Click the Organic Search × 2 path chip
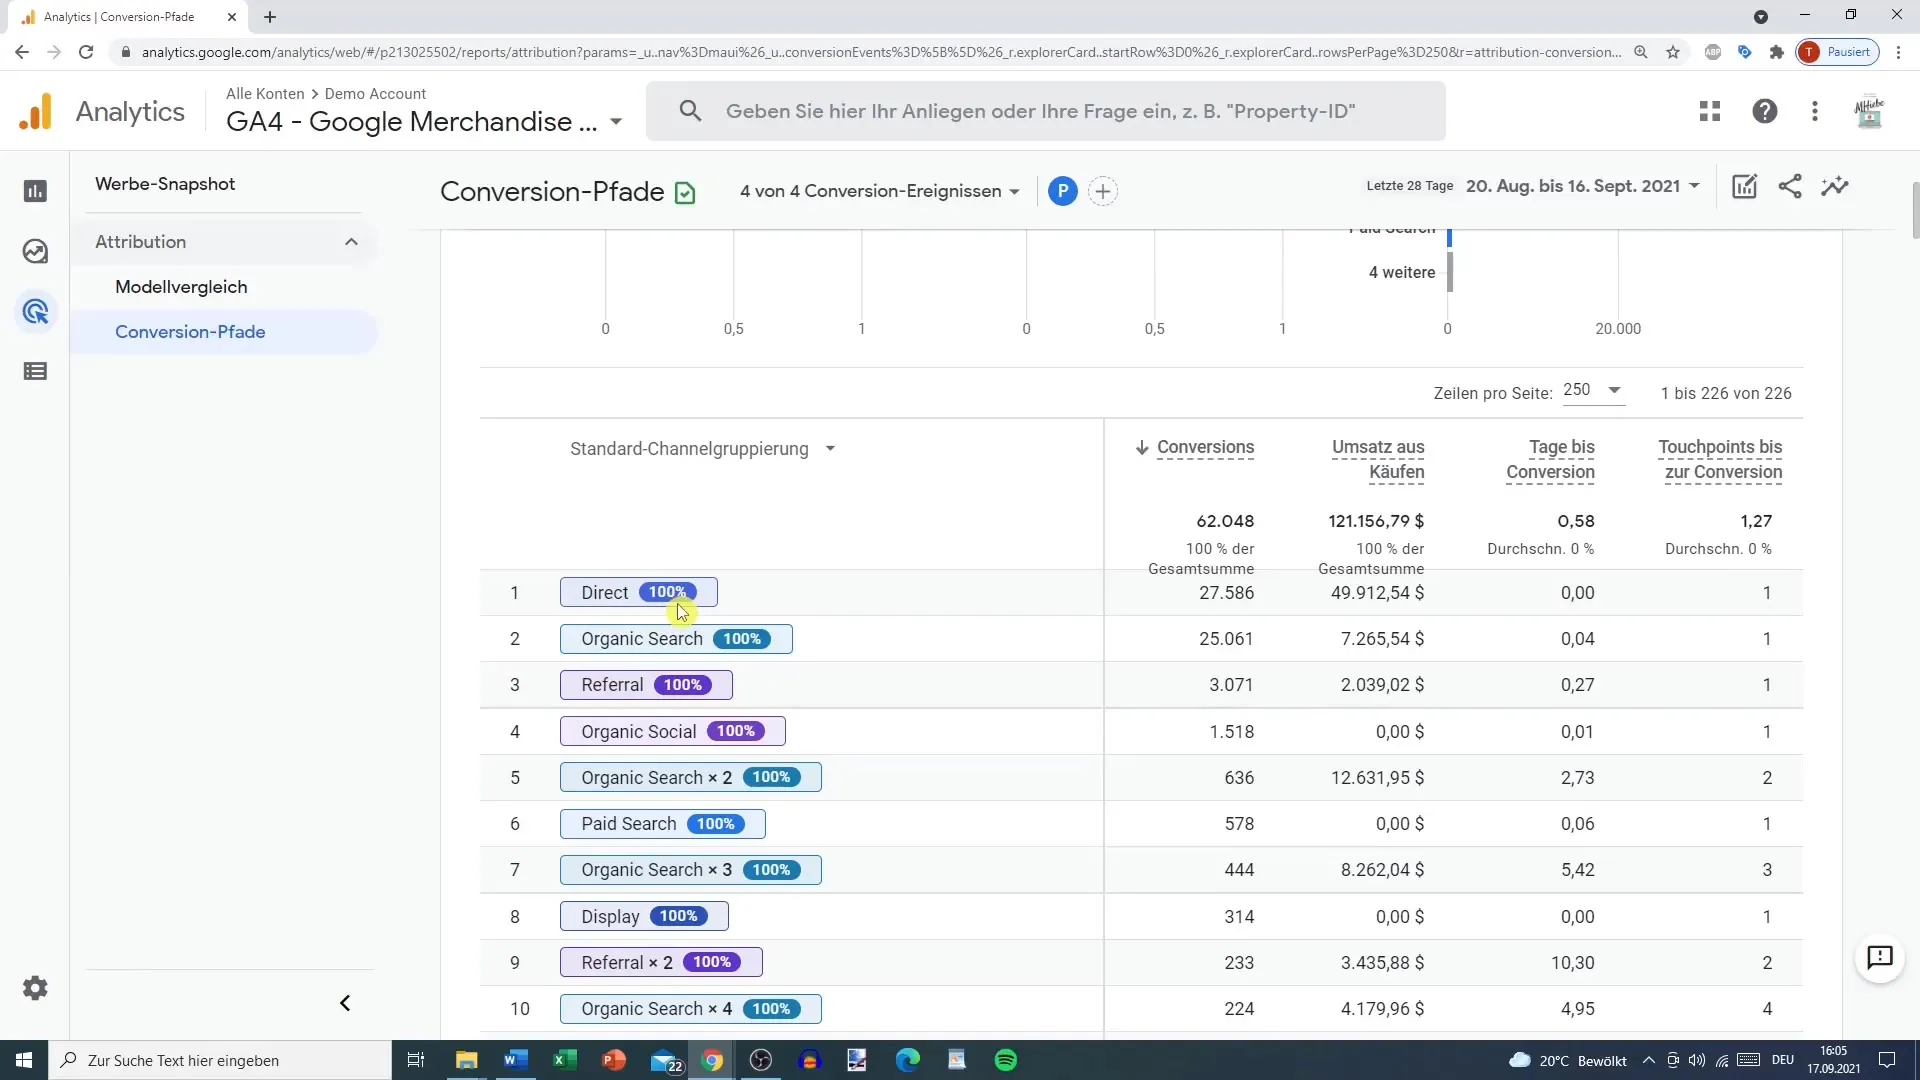Viewport: 1920px width, 1080px height. 691,777
